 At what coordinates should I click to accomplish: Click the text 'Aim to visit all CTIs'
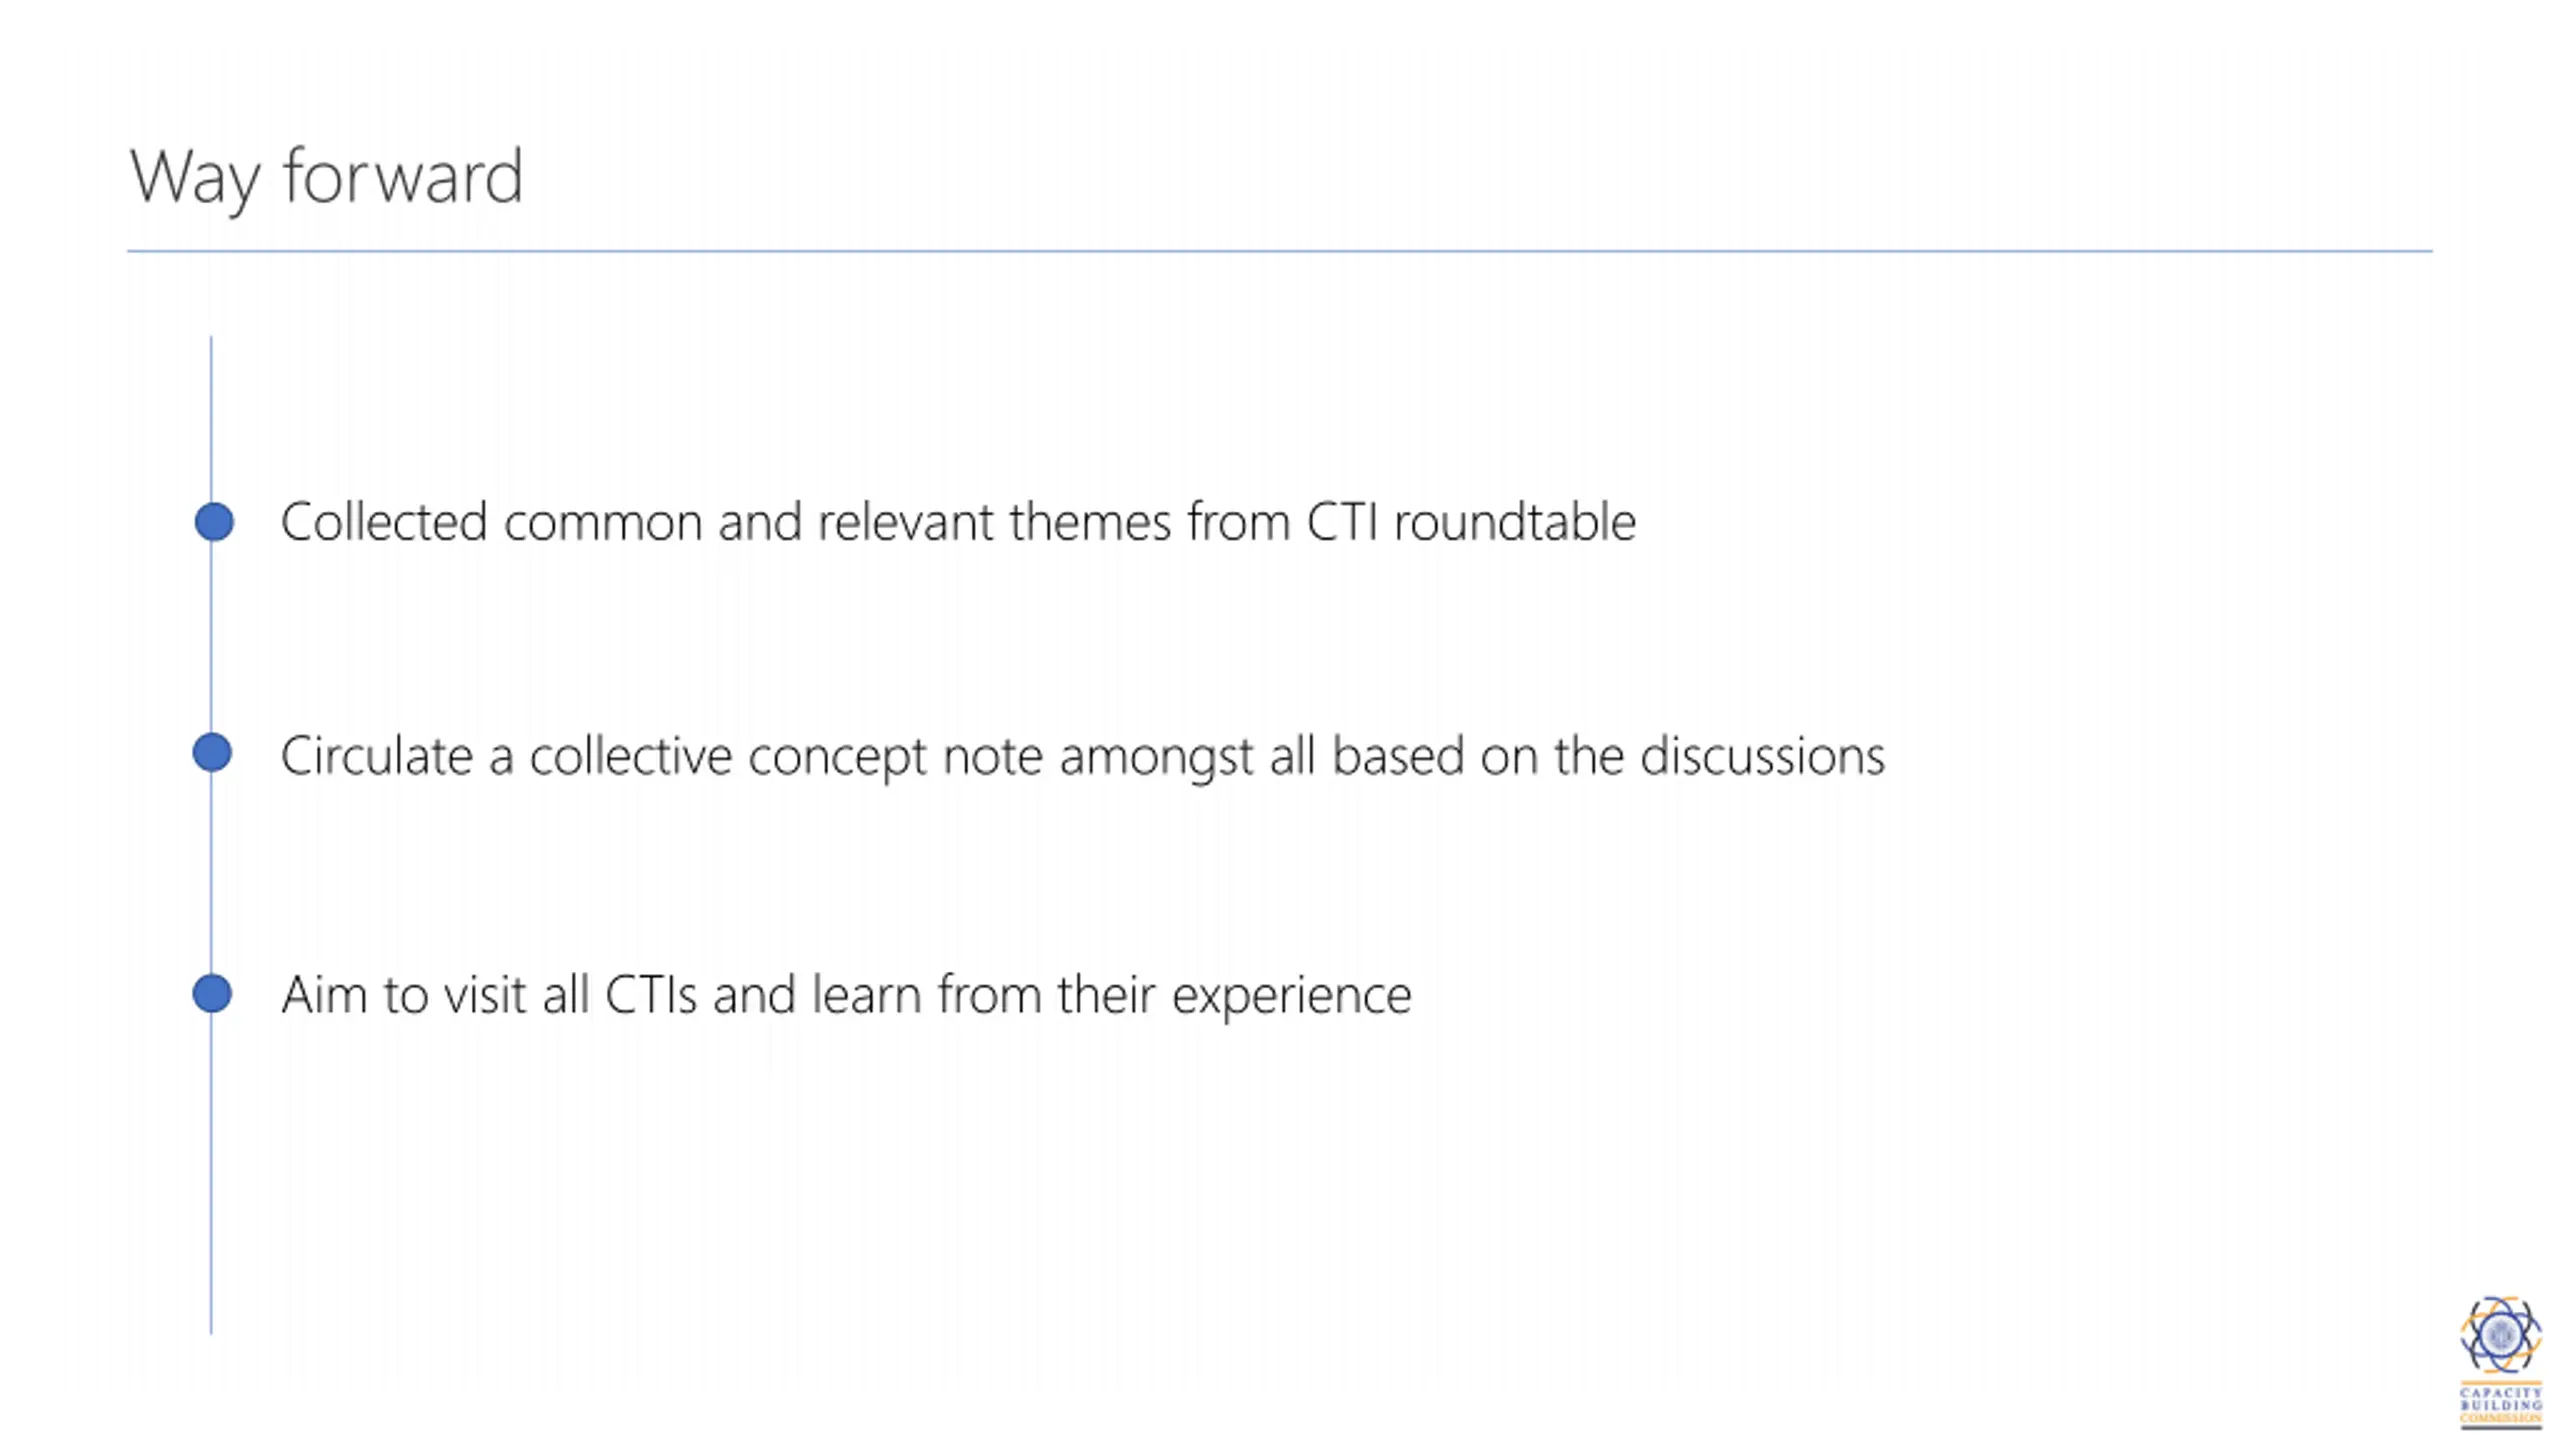(489, 995)
